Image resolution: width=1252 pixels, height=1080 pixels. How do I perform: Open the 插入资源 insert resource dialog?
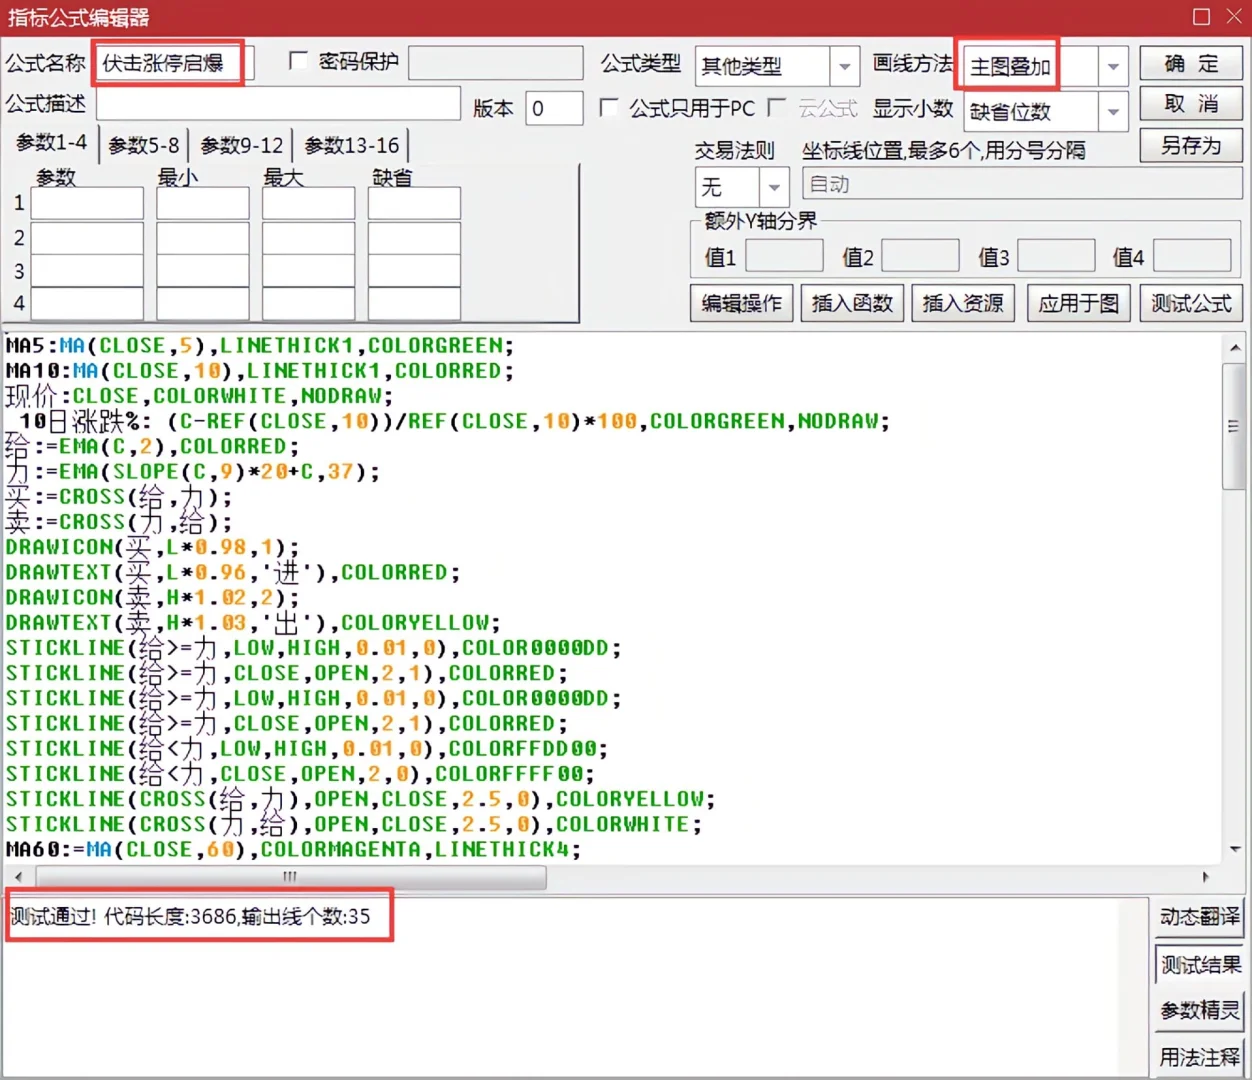point(963,303)
